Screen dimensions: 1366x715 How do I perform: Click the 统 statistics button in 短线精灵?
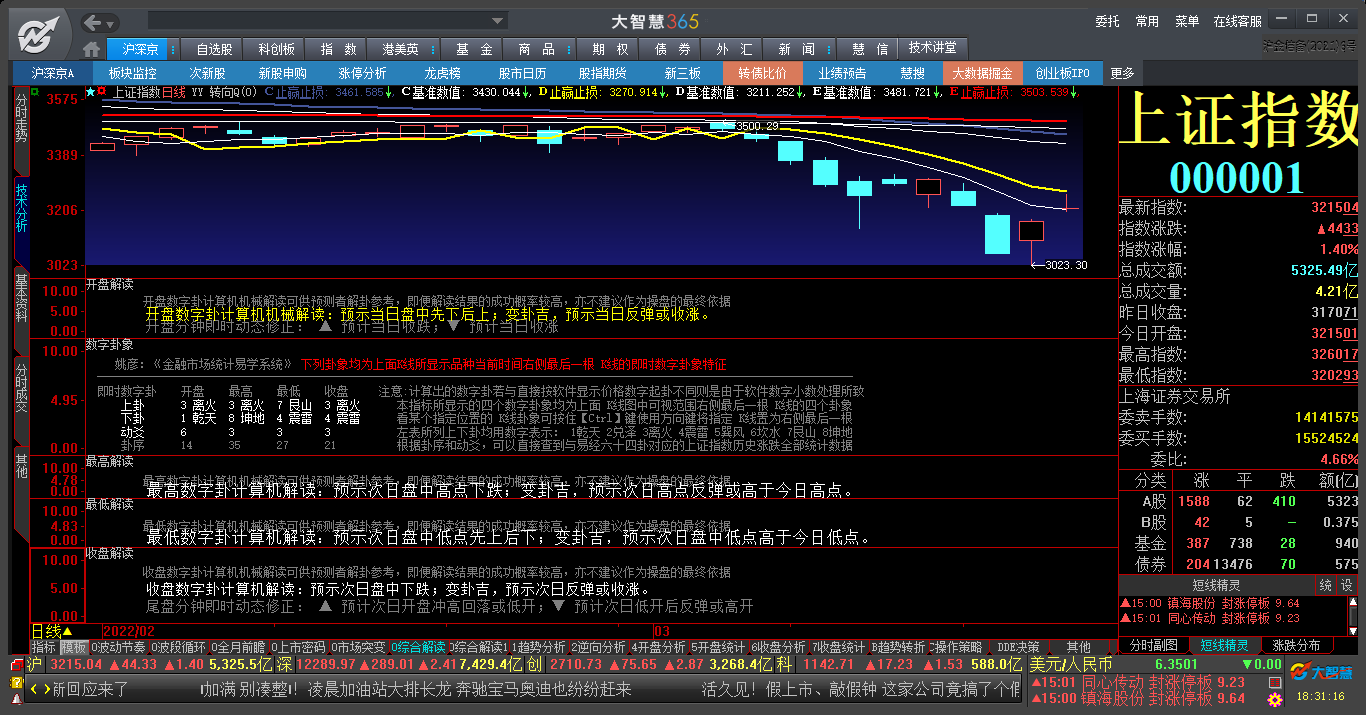(1326, 585)
